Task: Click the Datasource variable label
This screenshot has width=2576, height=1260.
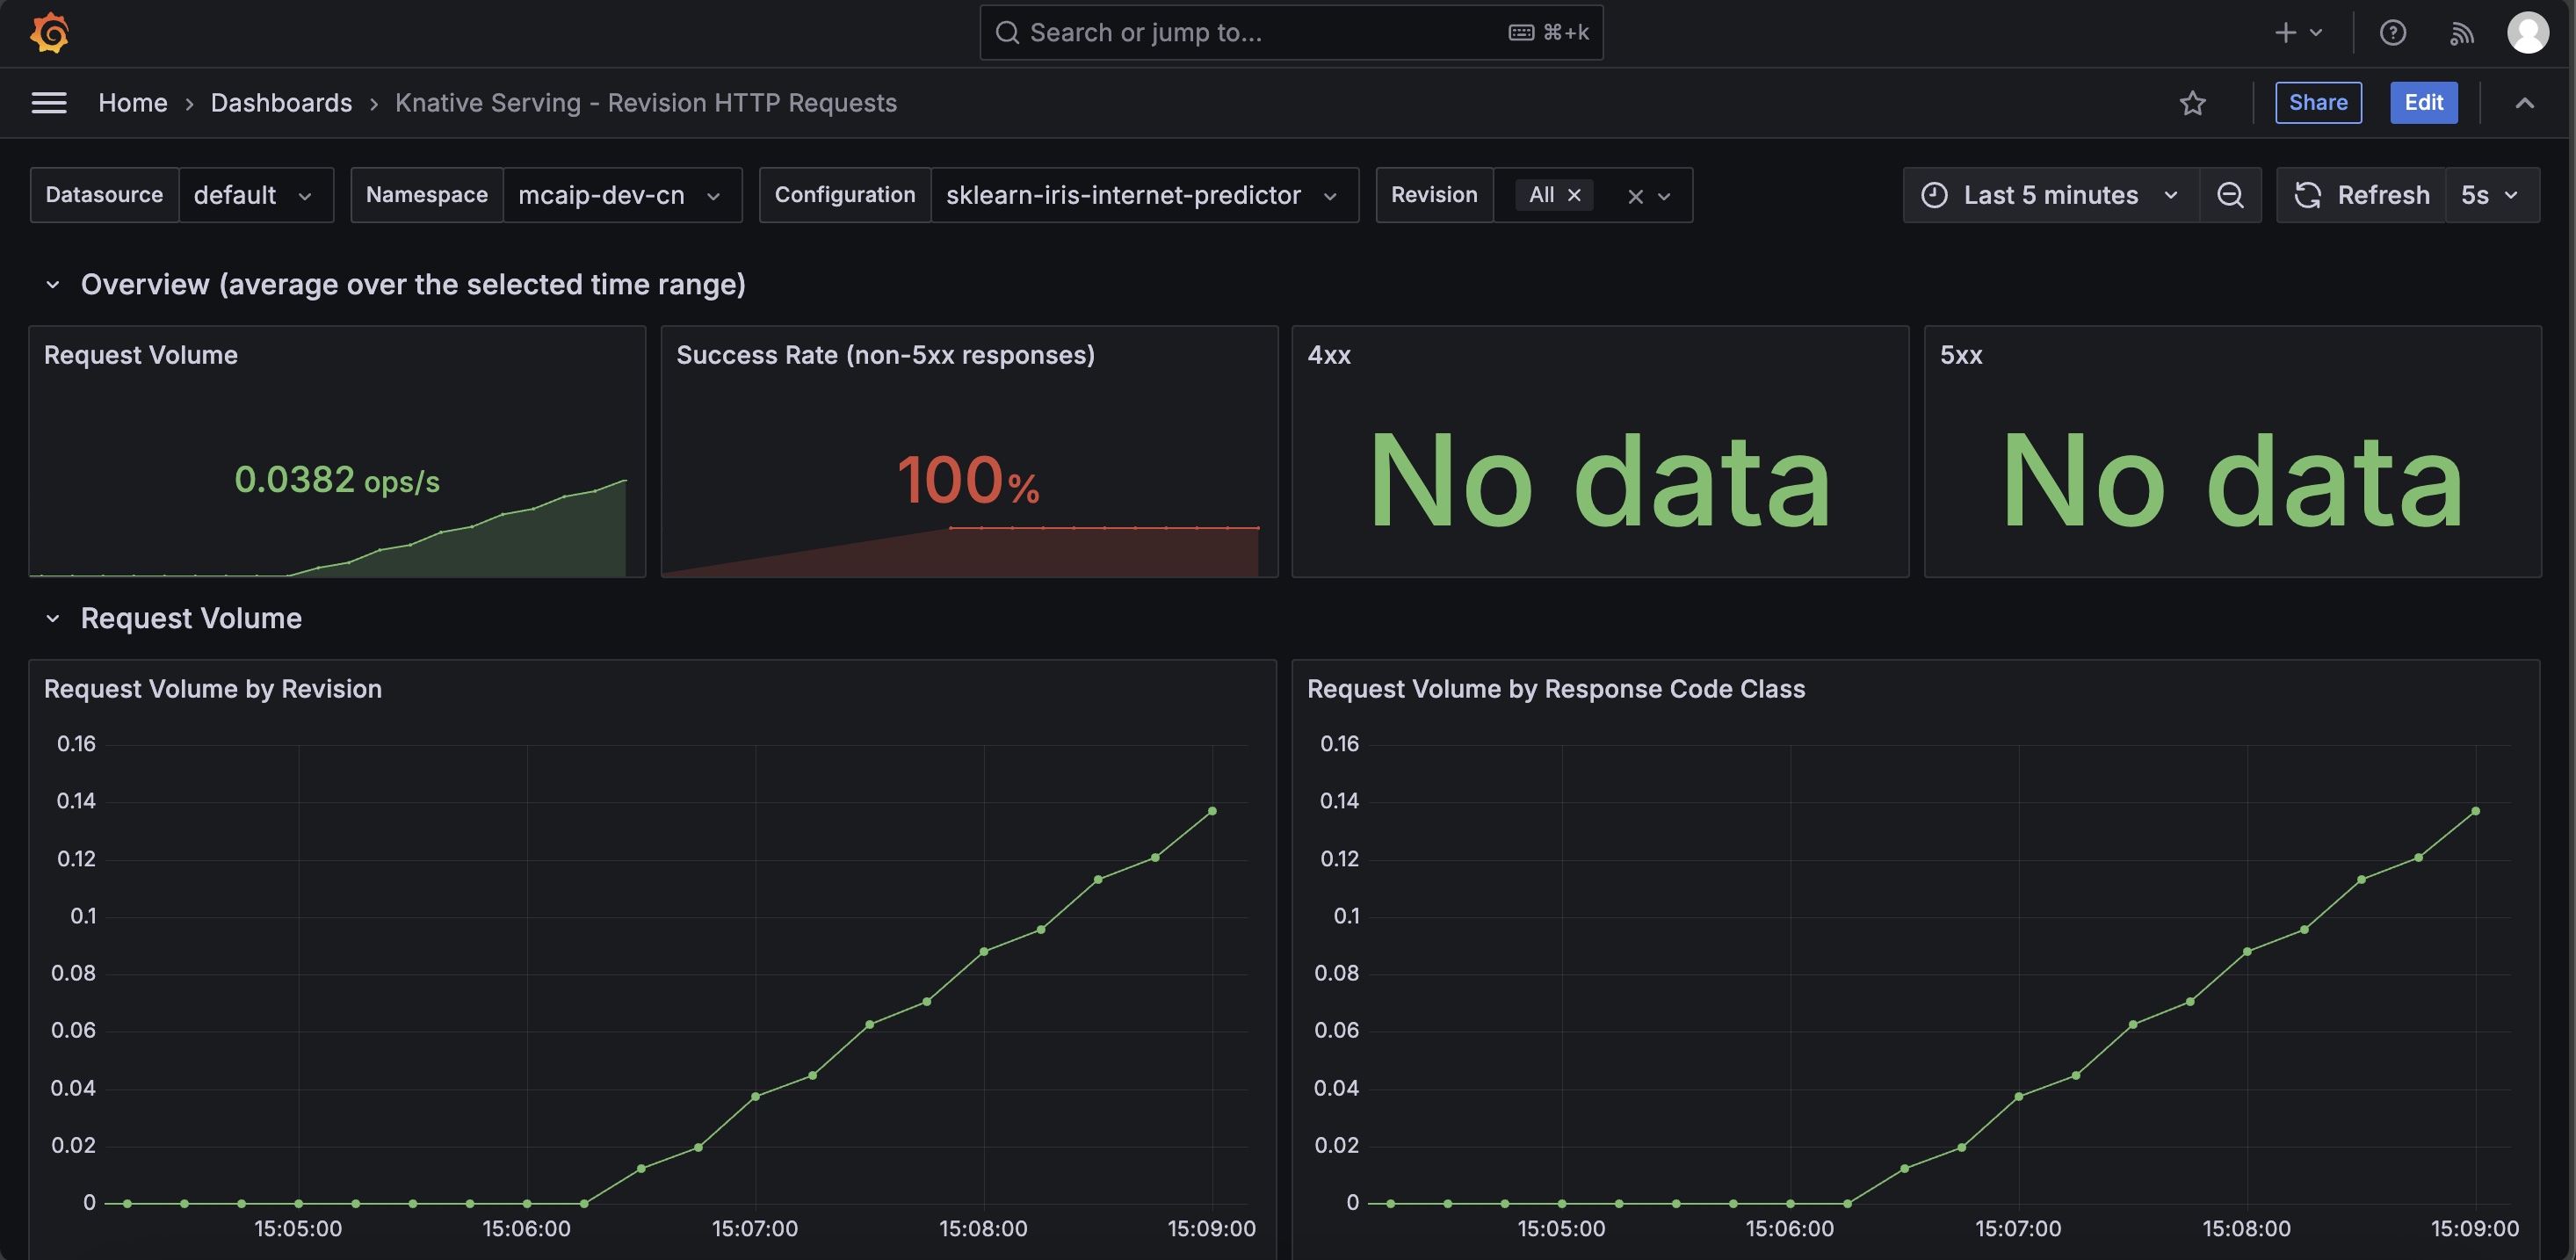Action: [x=104, y=195]
